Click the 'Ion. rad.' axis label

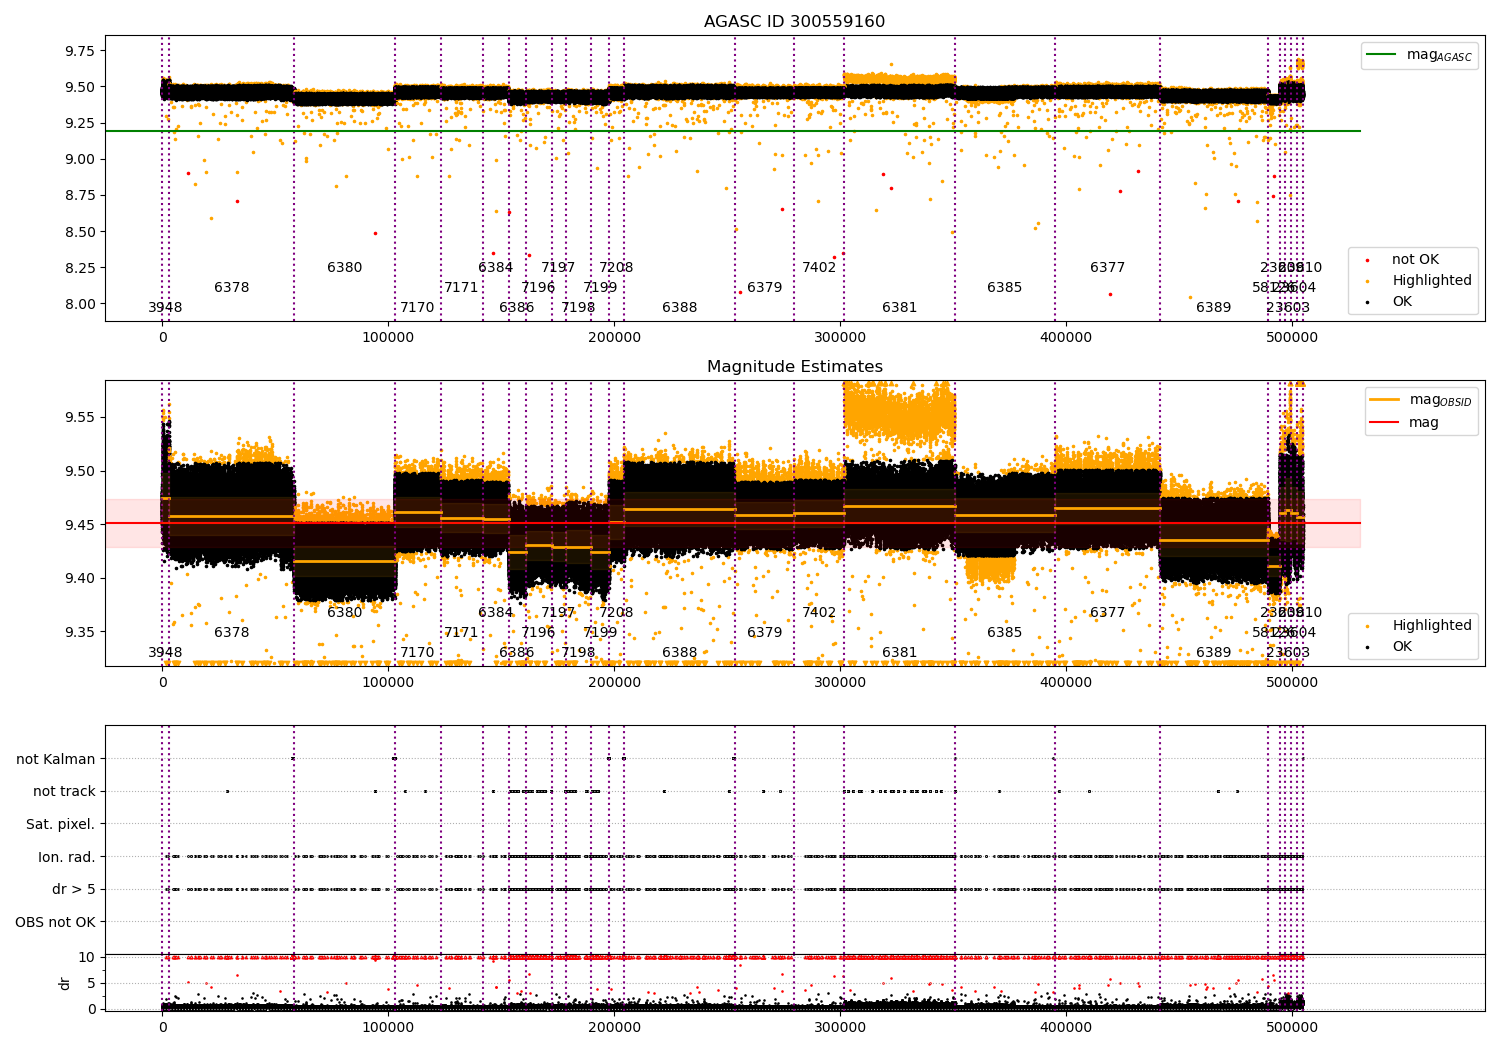coord(67,857)
